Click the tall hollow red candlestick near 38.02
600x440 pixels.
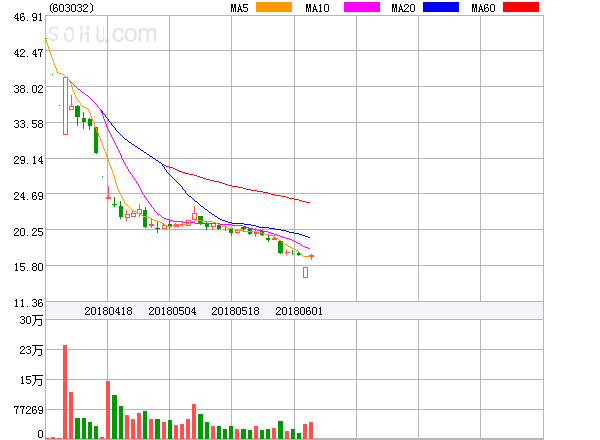(x=65, y=106)
